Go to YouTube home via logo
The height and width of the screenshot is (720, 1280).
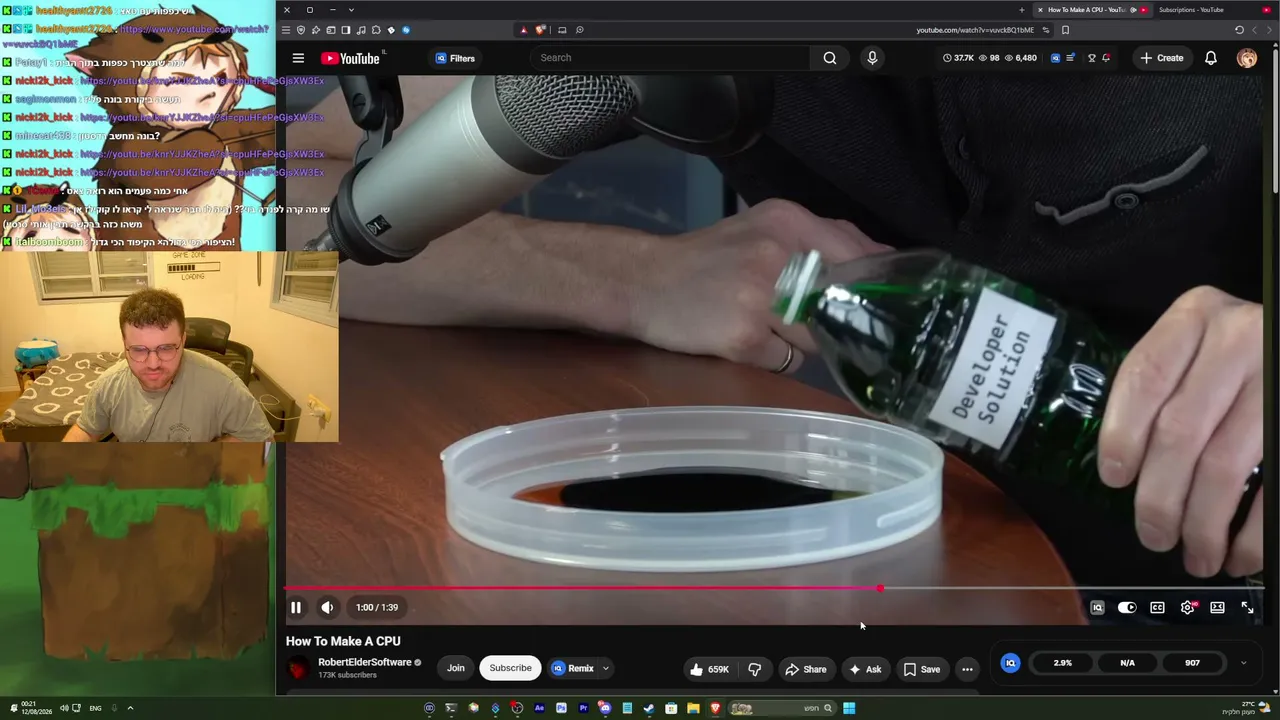pos(351,58)
